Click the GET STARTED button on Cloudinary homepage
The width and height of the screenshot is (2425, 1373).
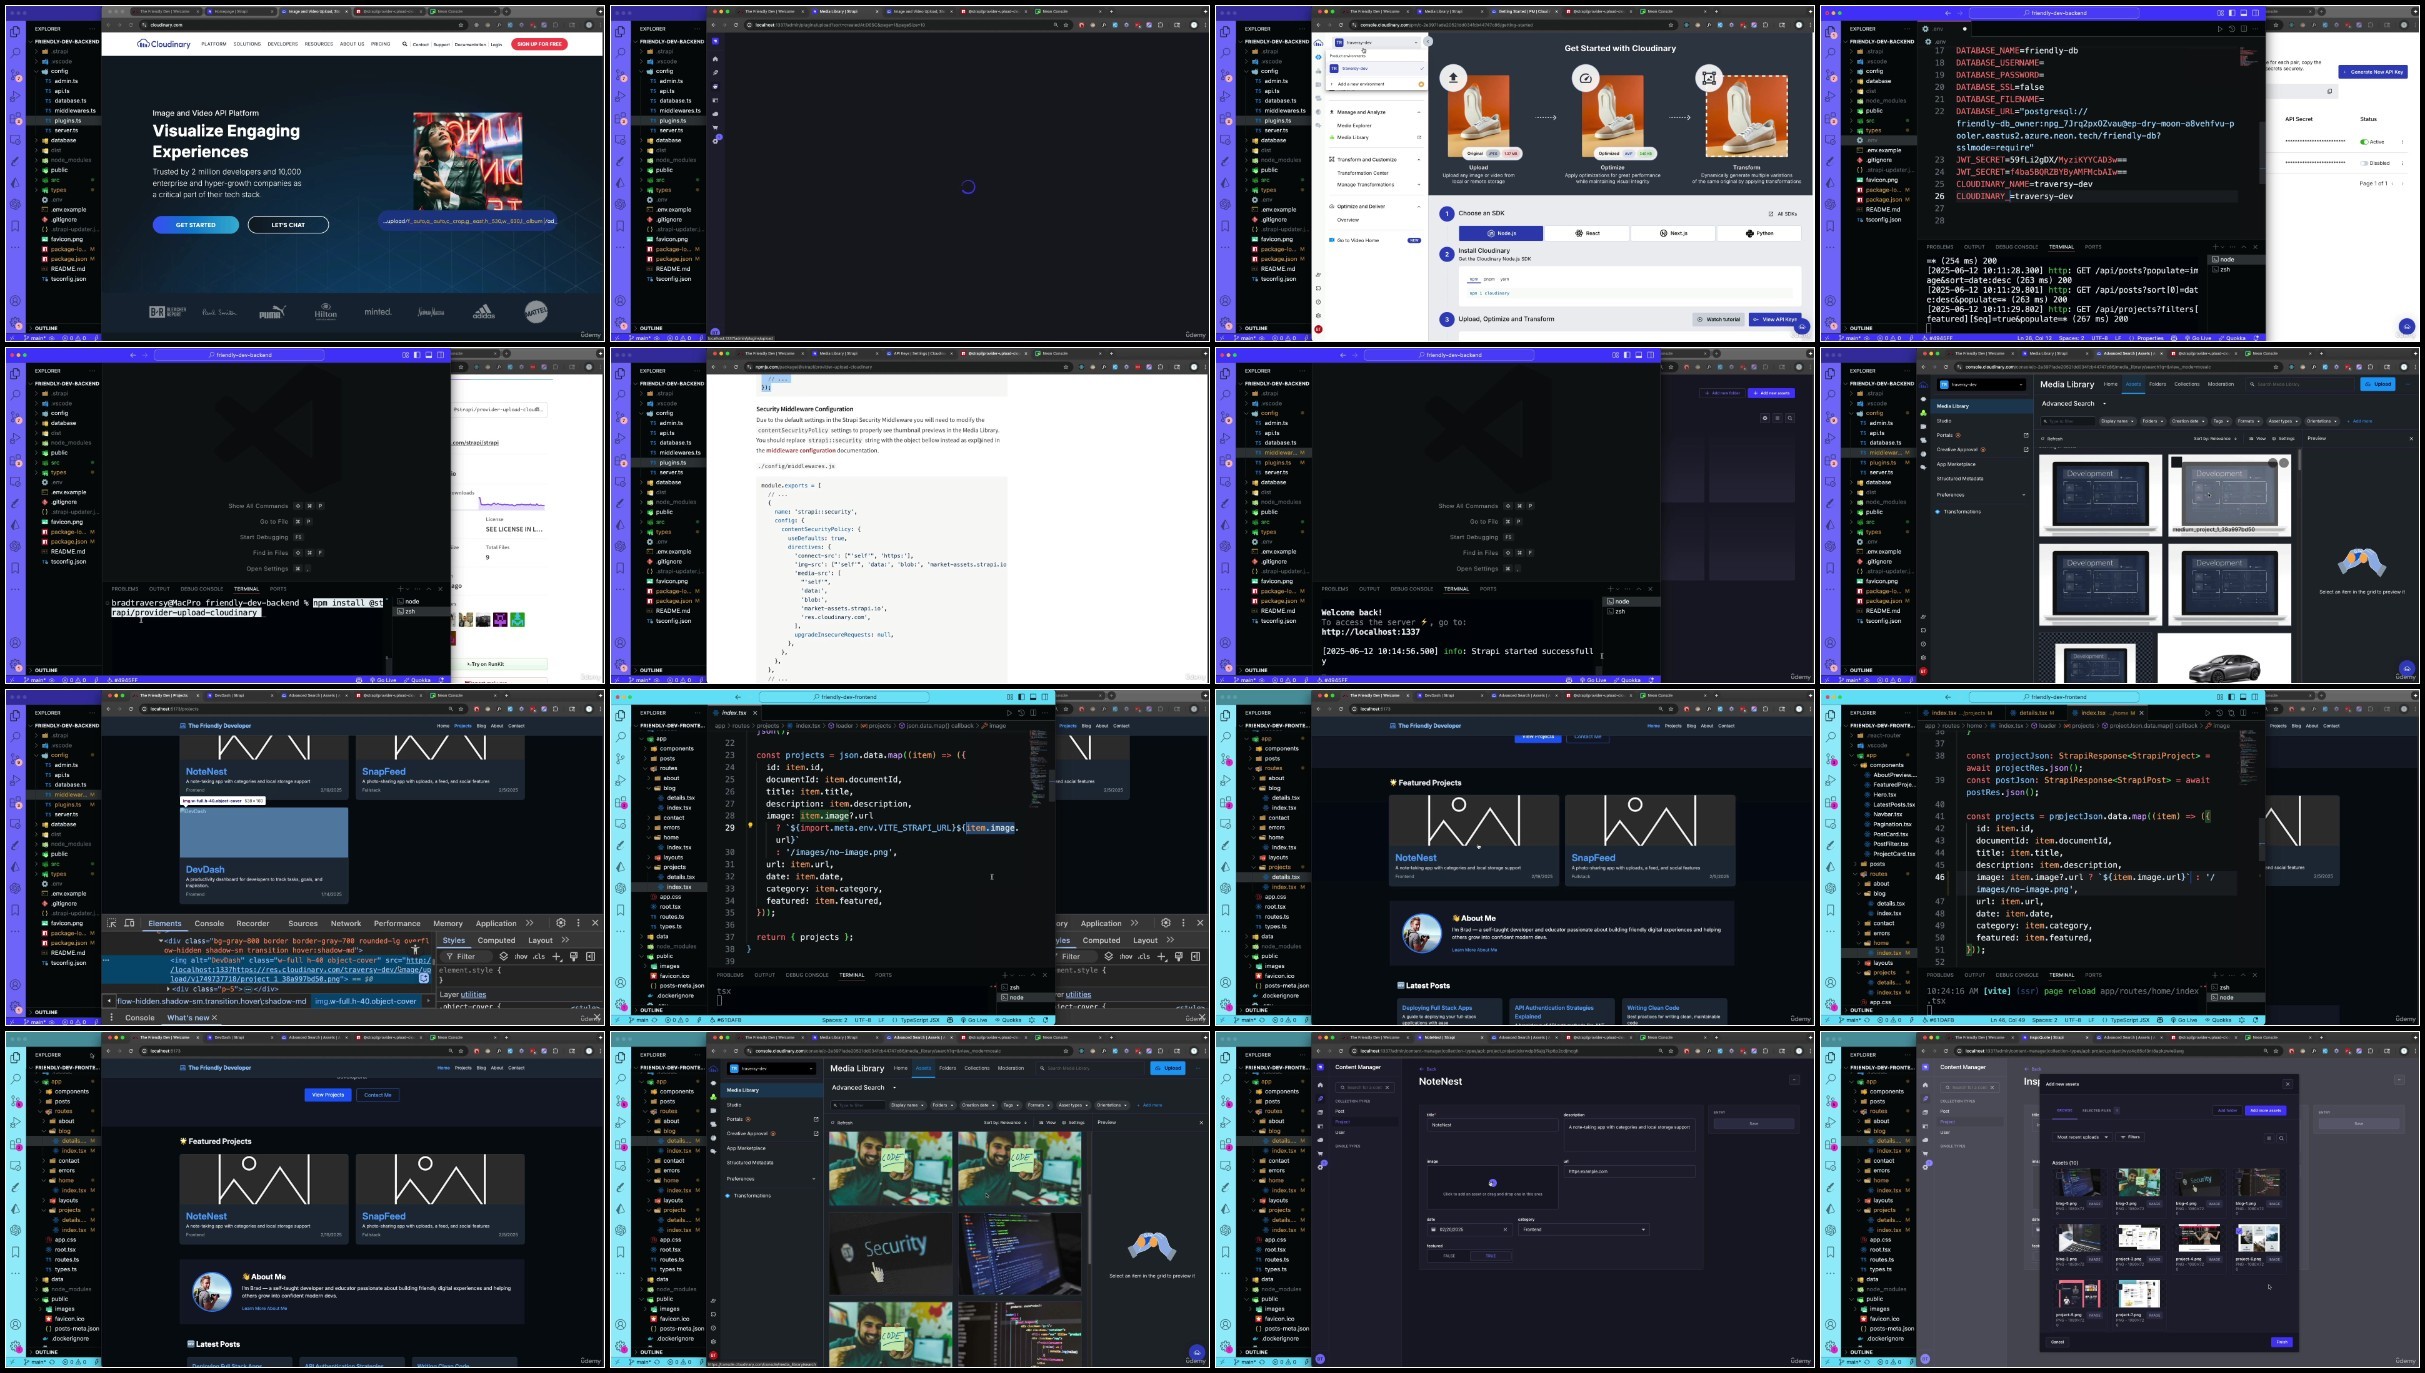196,225
